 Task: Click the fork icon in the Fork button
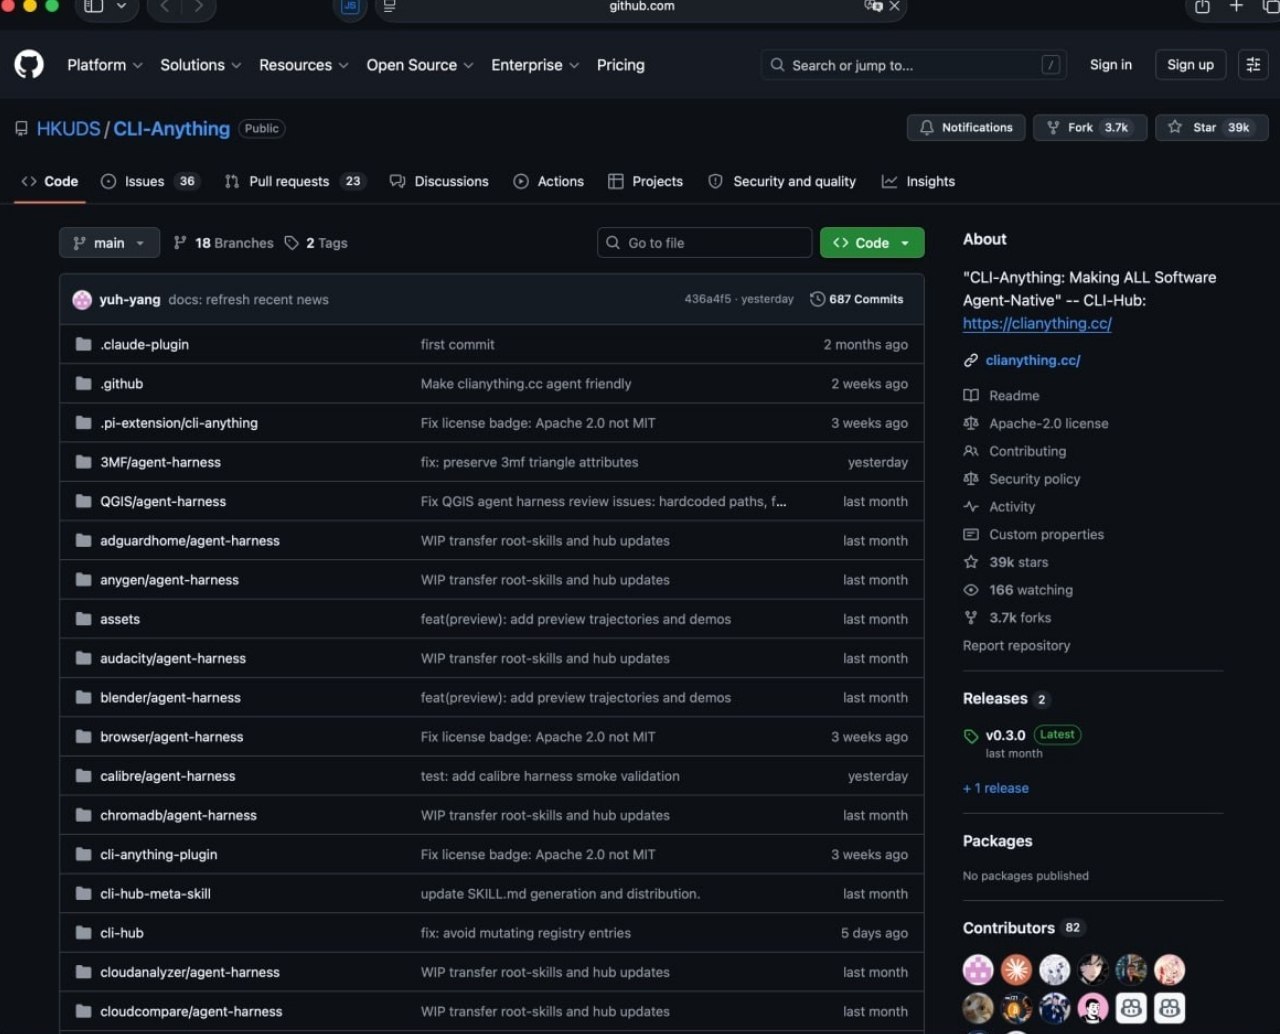[x=1053, y=128]
